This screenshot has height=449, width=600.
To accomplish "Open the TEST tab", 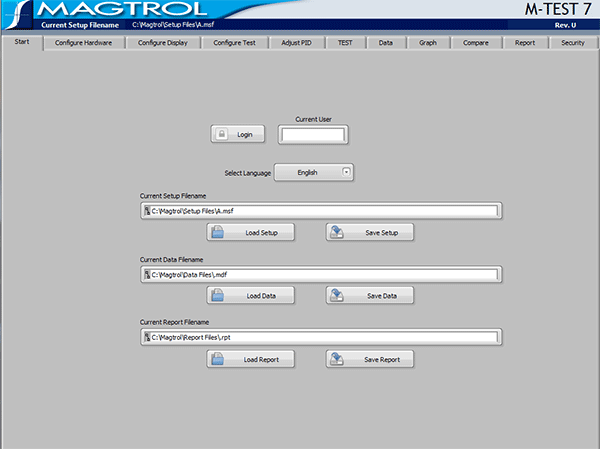I will (345, 42).
